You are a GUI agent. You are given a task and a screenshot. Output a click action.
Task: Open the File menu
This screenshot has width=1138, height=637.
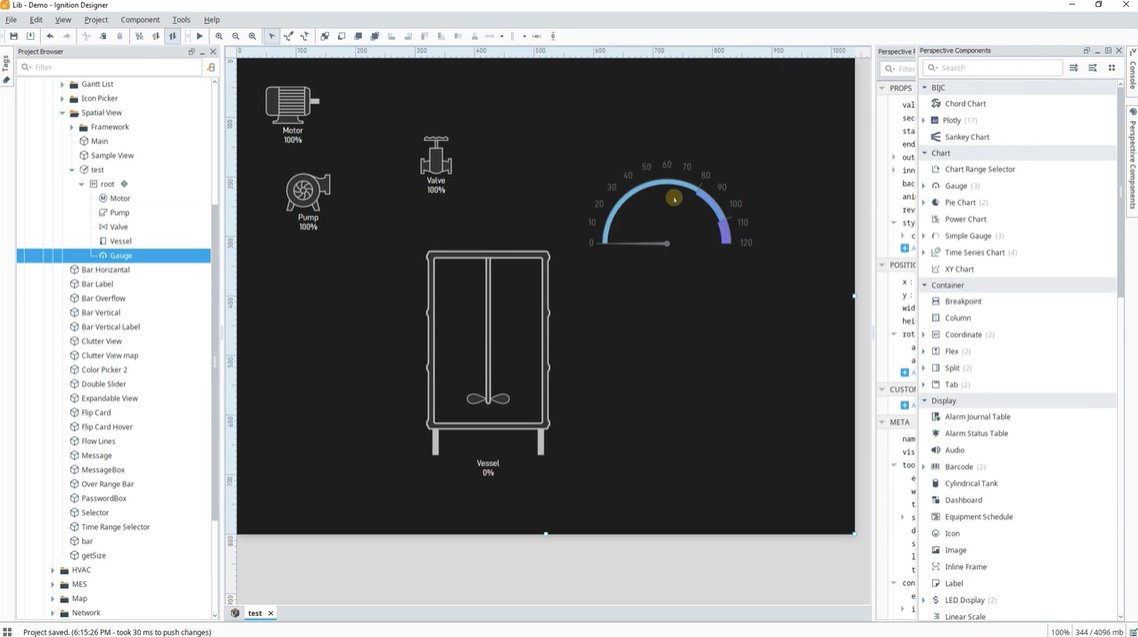(x=11, y=20)
